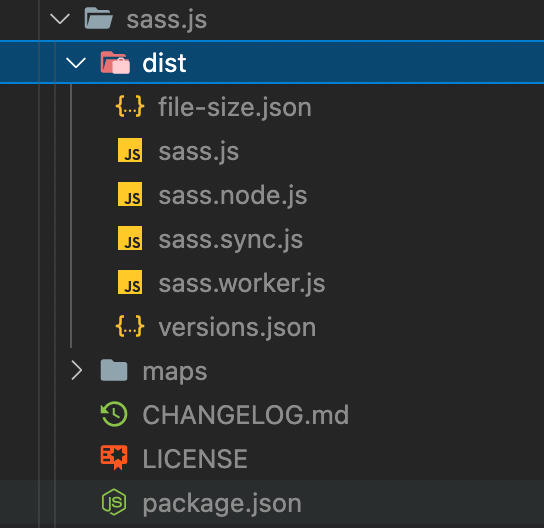Screen dimensions: 544x528
Task: Open package.json
Action: coord(222,504)
